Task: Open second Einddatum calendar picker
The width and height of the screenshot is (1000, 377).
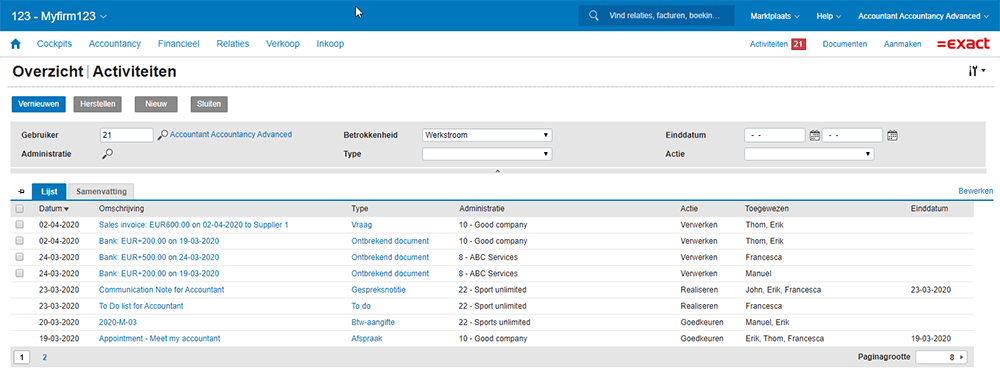Action: pos(892,135)
